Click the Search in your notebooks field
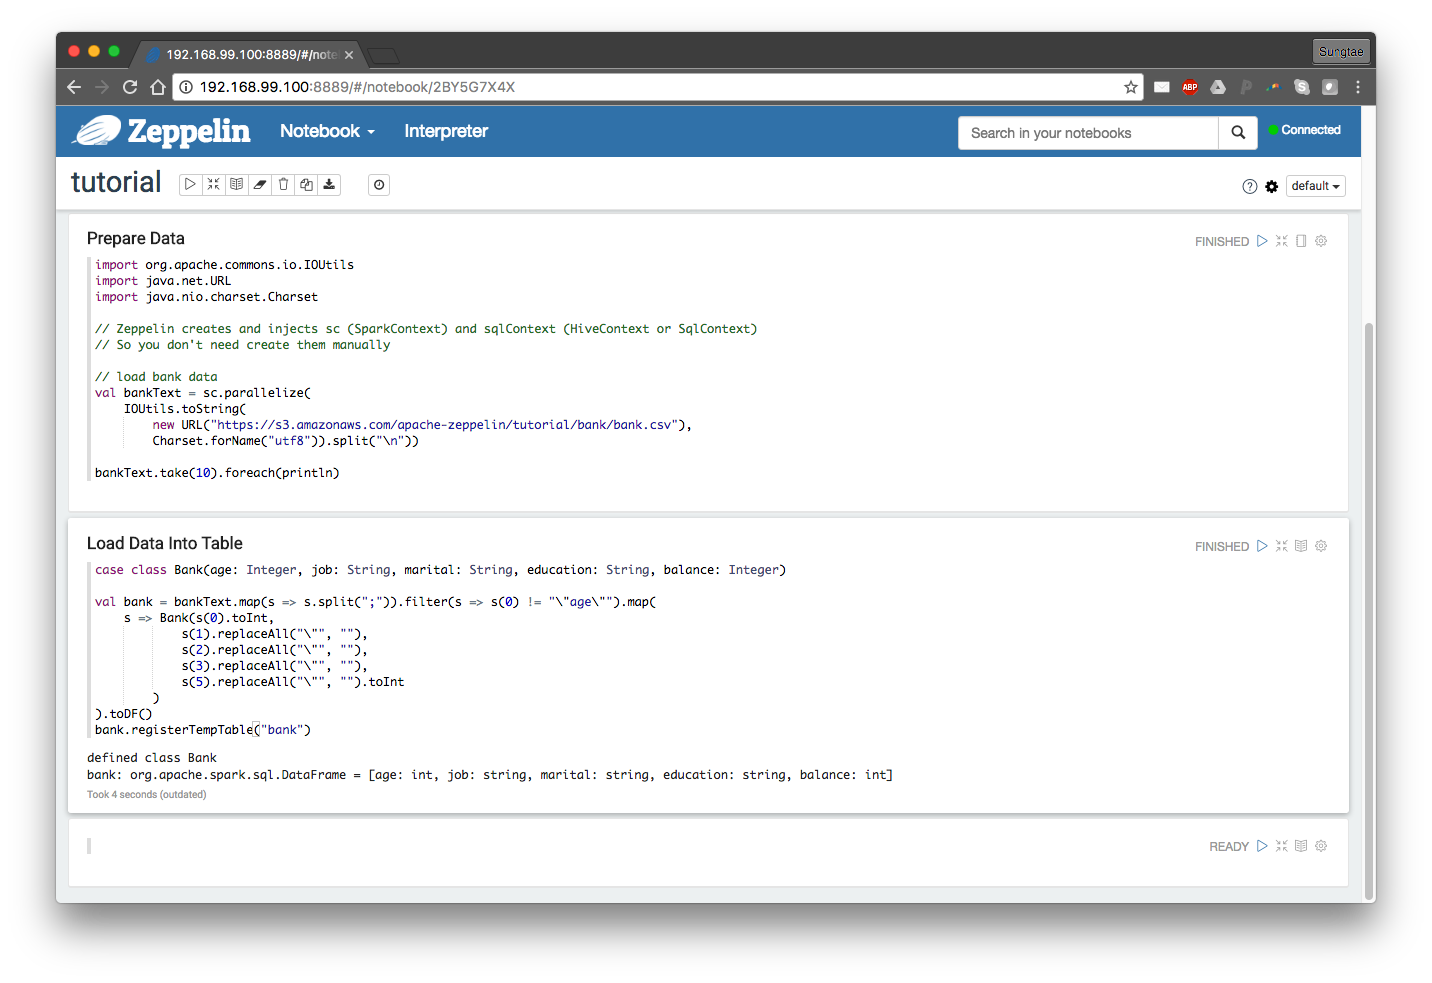Image resolution: width=1432 pixels, height=983 pixels. click(x=1087, y=133)
